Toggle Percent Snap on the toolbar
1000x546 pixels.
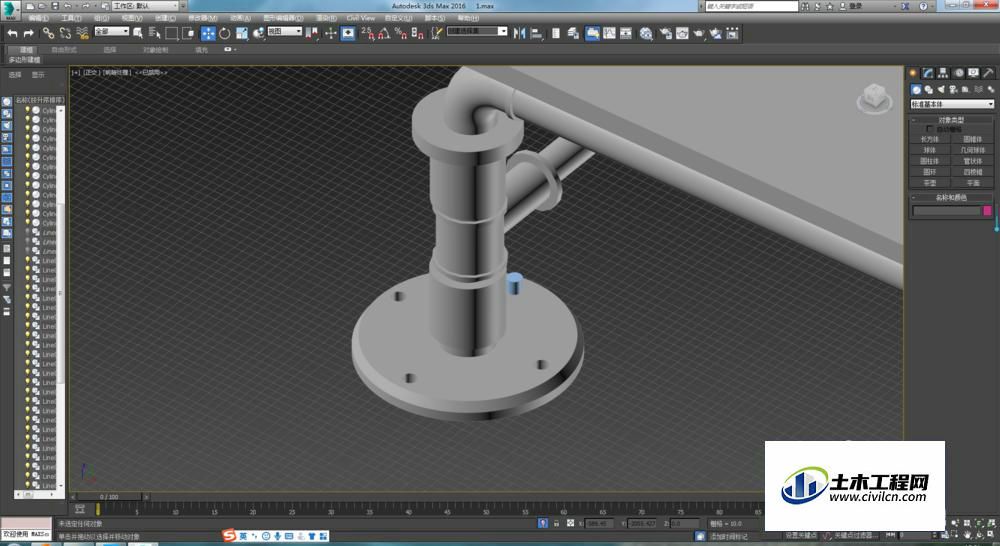tap(401, 33)
